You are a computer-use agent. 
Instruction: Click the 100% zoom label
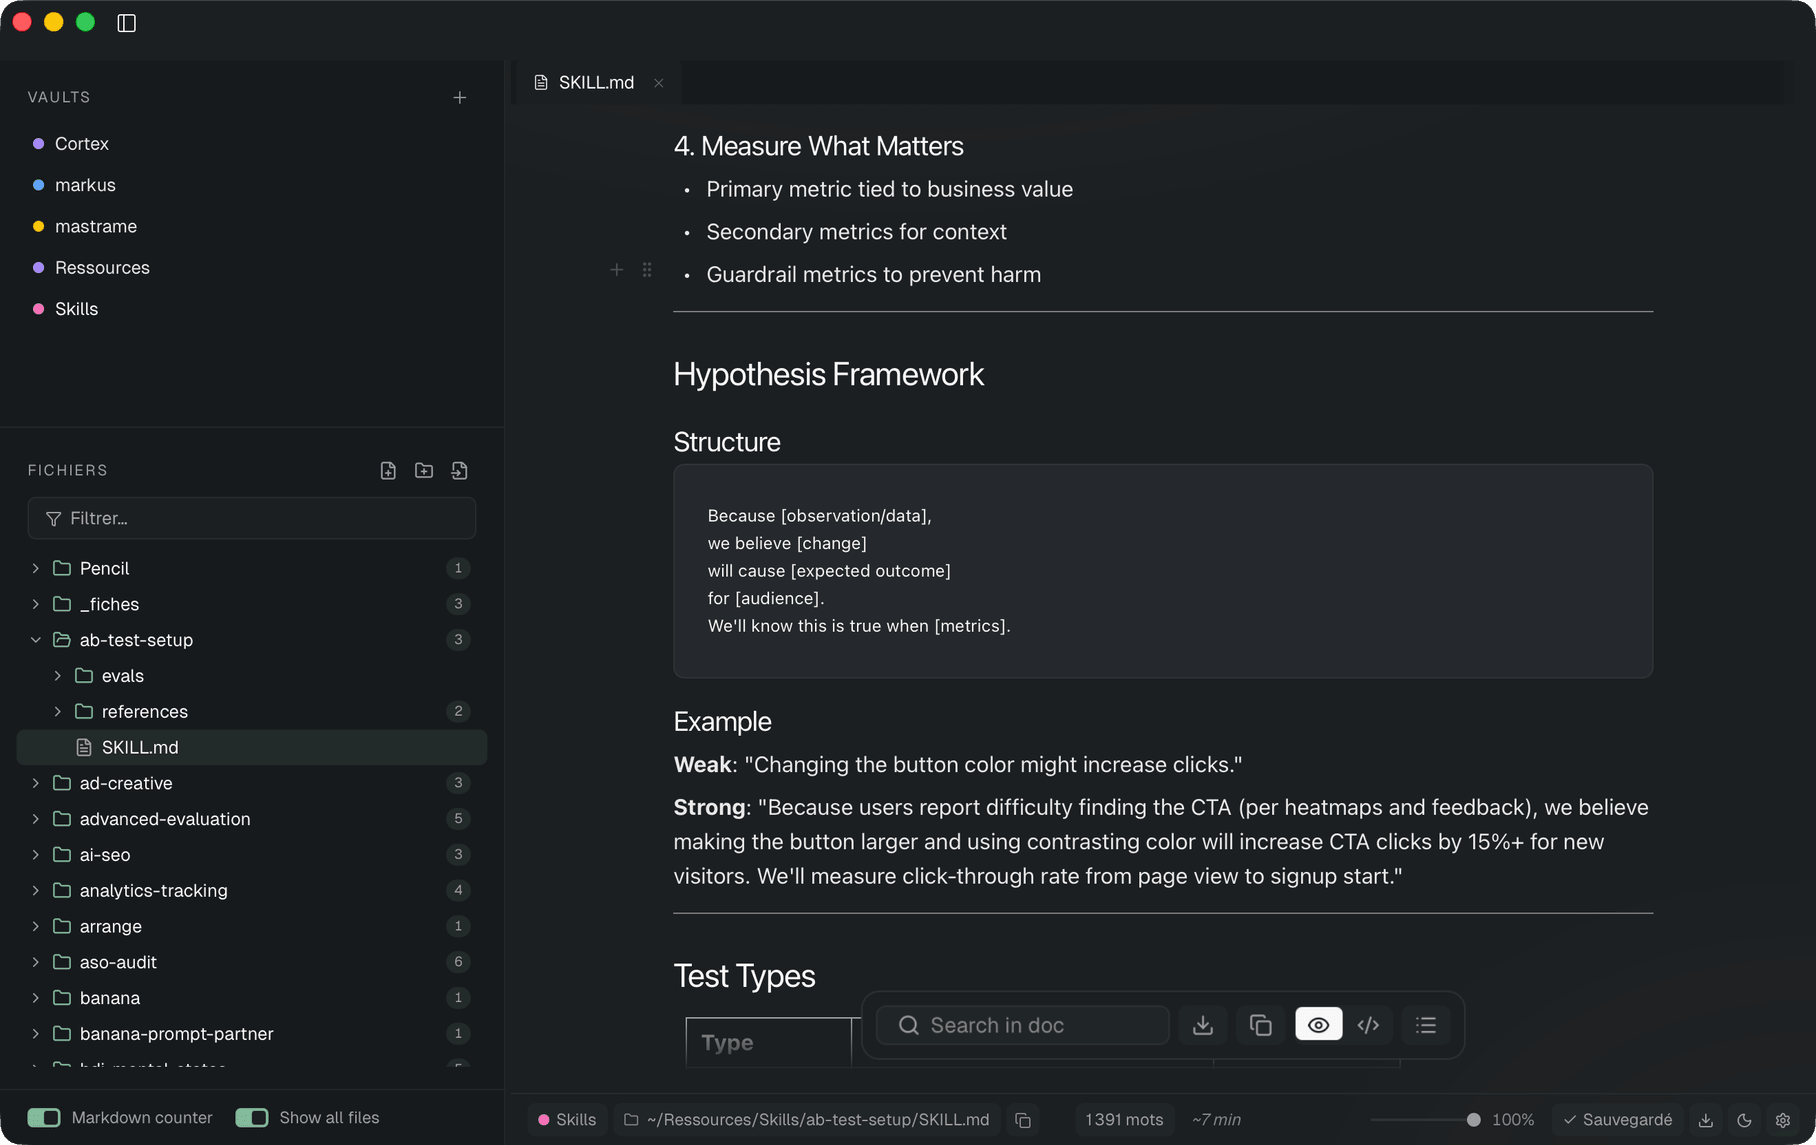[1512, 1120]
